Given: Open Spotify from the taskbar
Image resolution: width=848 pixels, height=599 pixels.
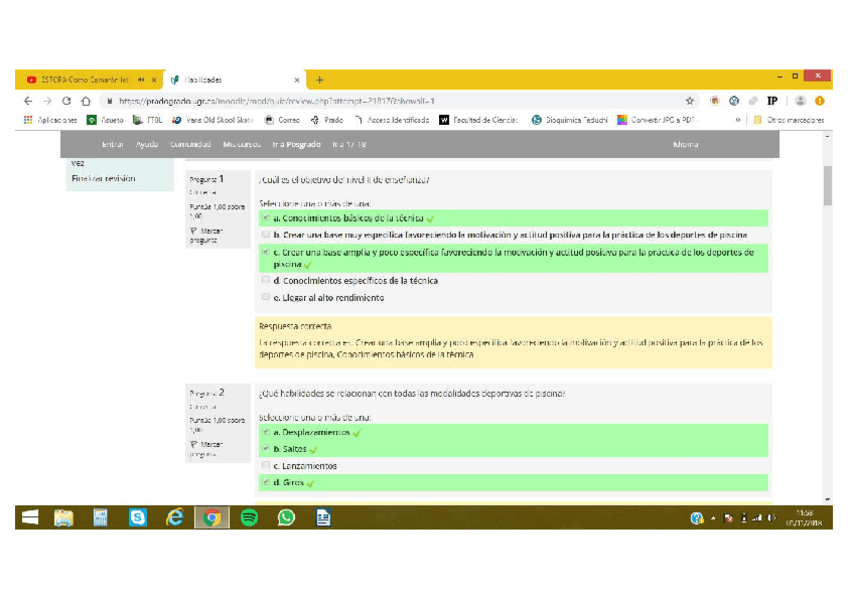Looking at the screenshot, I should click(x=249, y=517).
